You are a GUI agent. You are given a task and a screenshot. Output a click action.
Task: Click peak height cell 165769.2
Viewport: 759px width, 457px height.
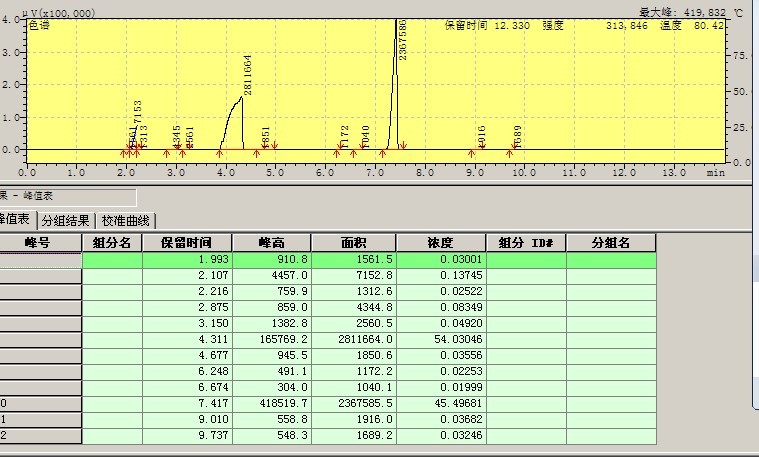click(272, 339)
